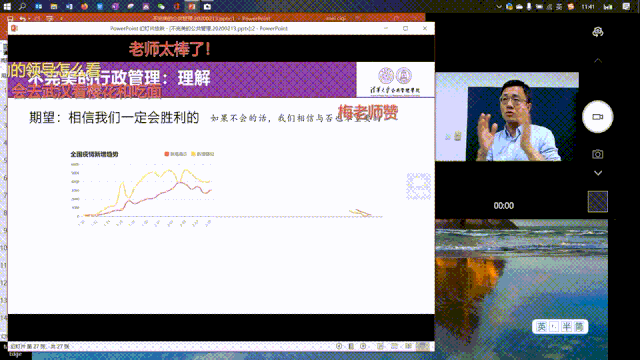
Task: Open the system clock showing 11:41
Action: click(588, 7)
